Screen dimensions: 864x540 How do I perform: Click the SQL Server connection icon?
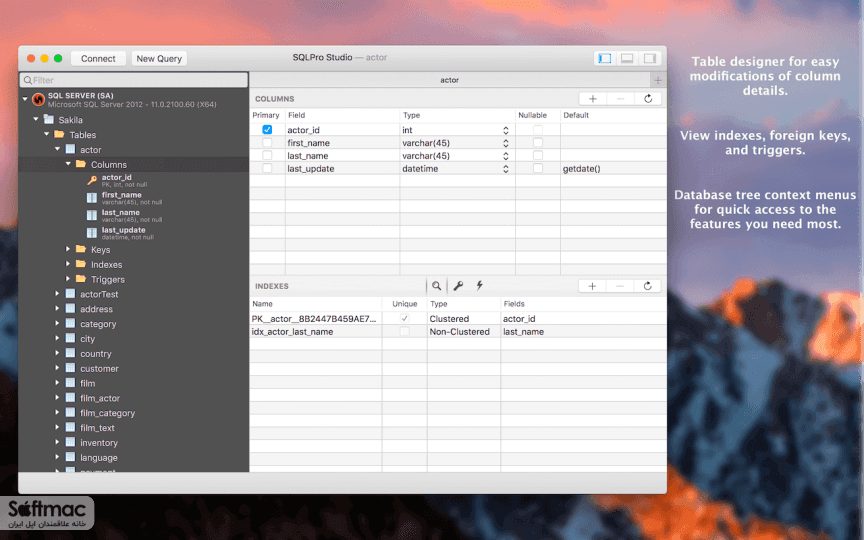click(38, 99)
